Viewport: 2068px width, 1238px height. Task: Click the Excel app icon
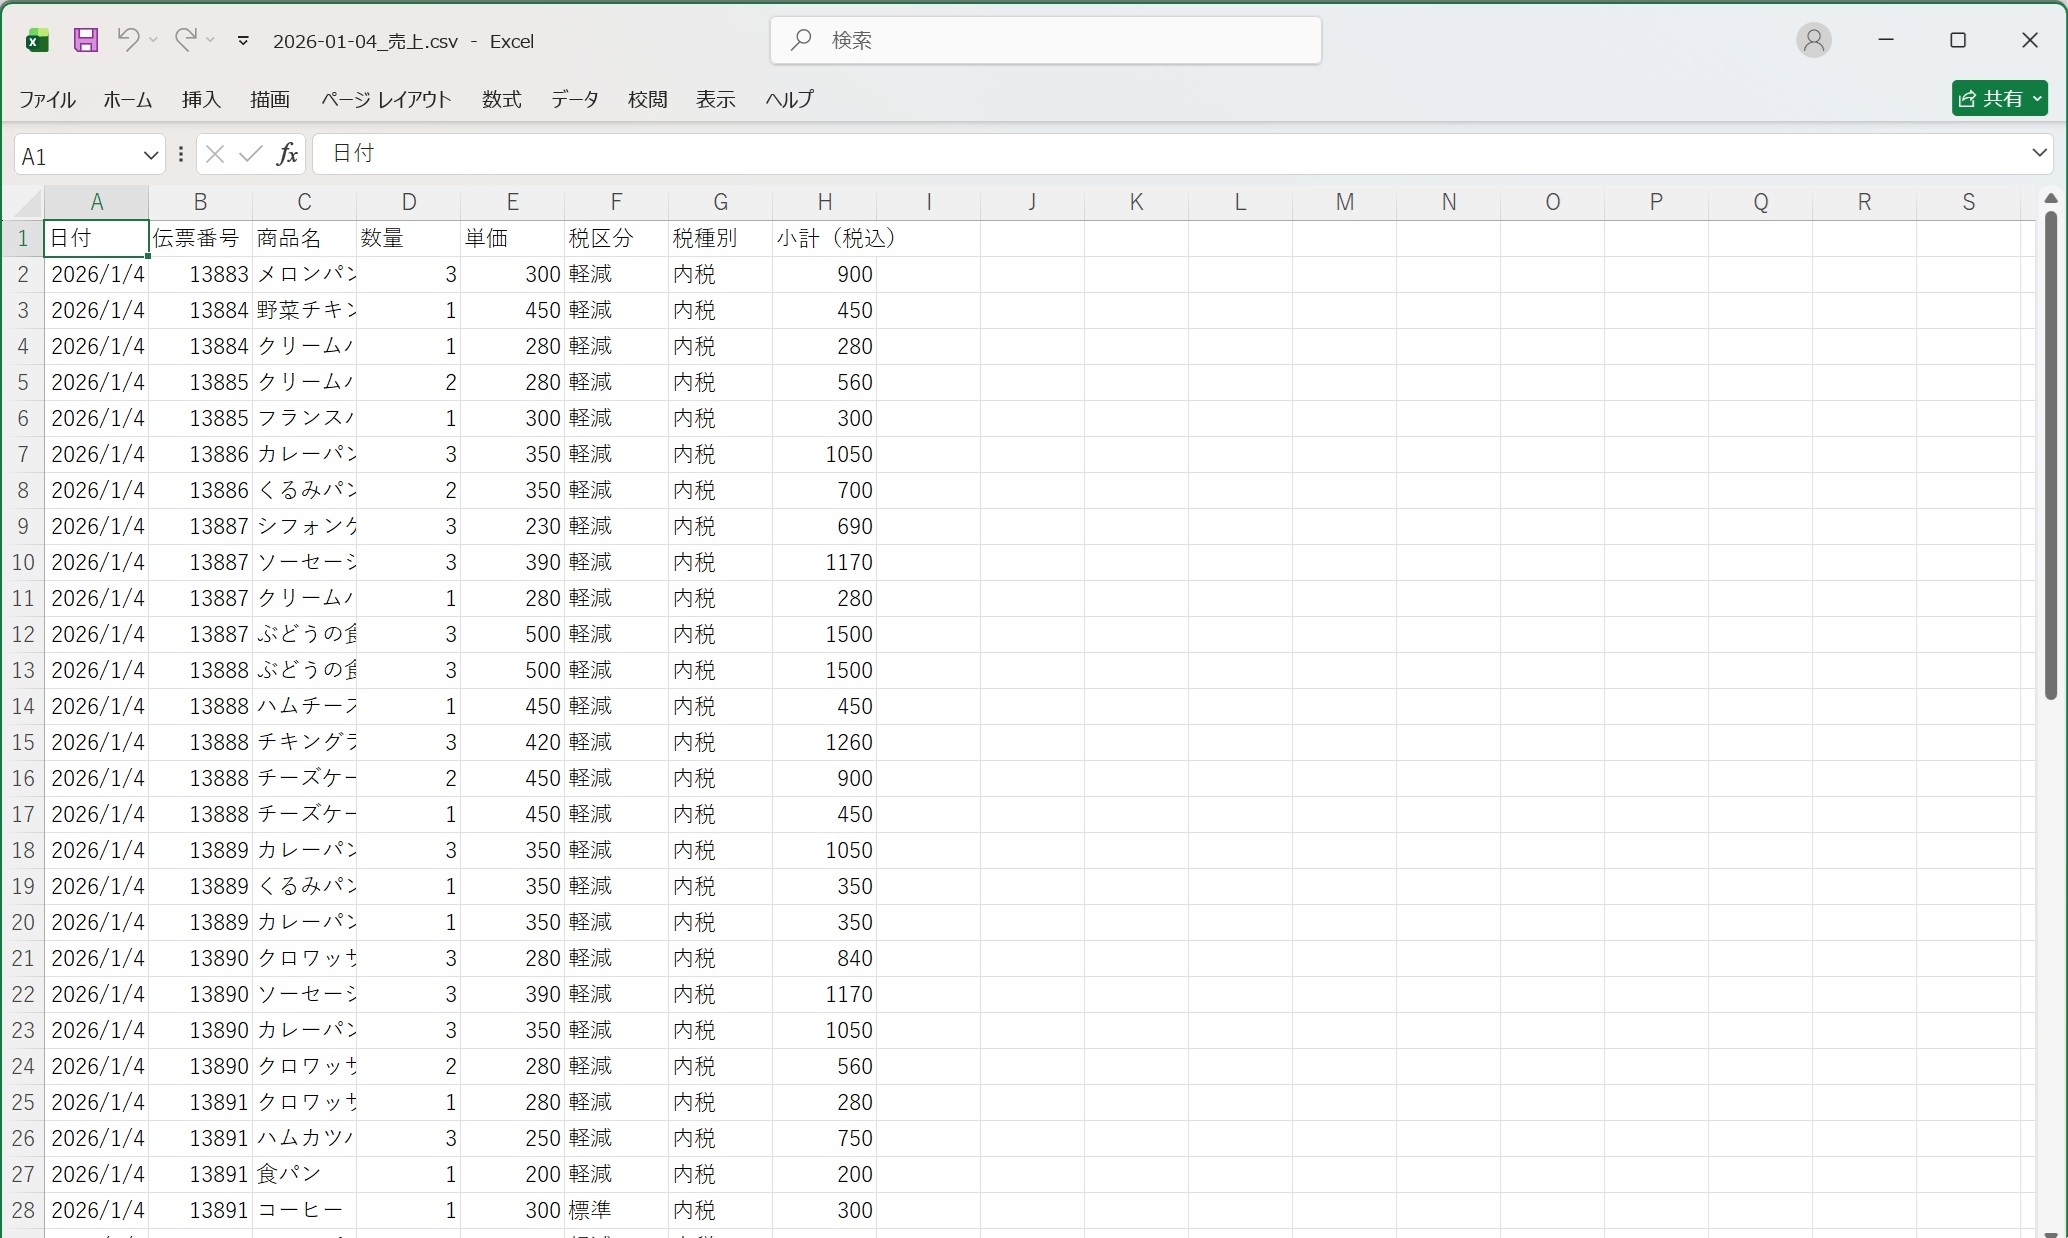click(37, 40)
